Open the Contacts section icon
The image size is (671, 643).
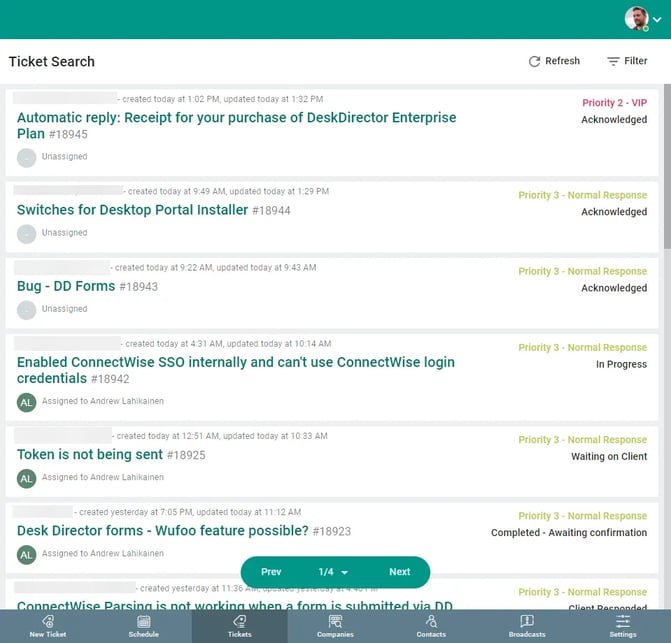coord(431,621)
